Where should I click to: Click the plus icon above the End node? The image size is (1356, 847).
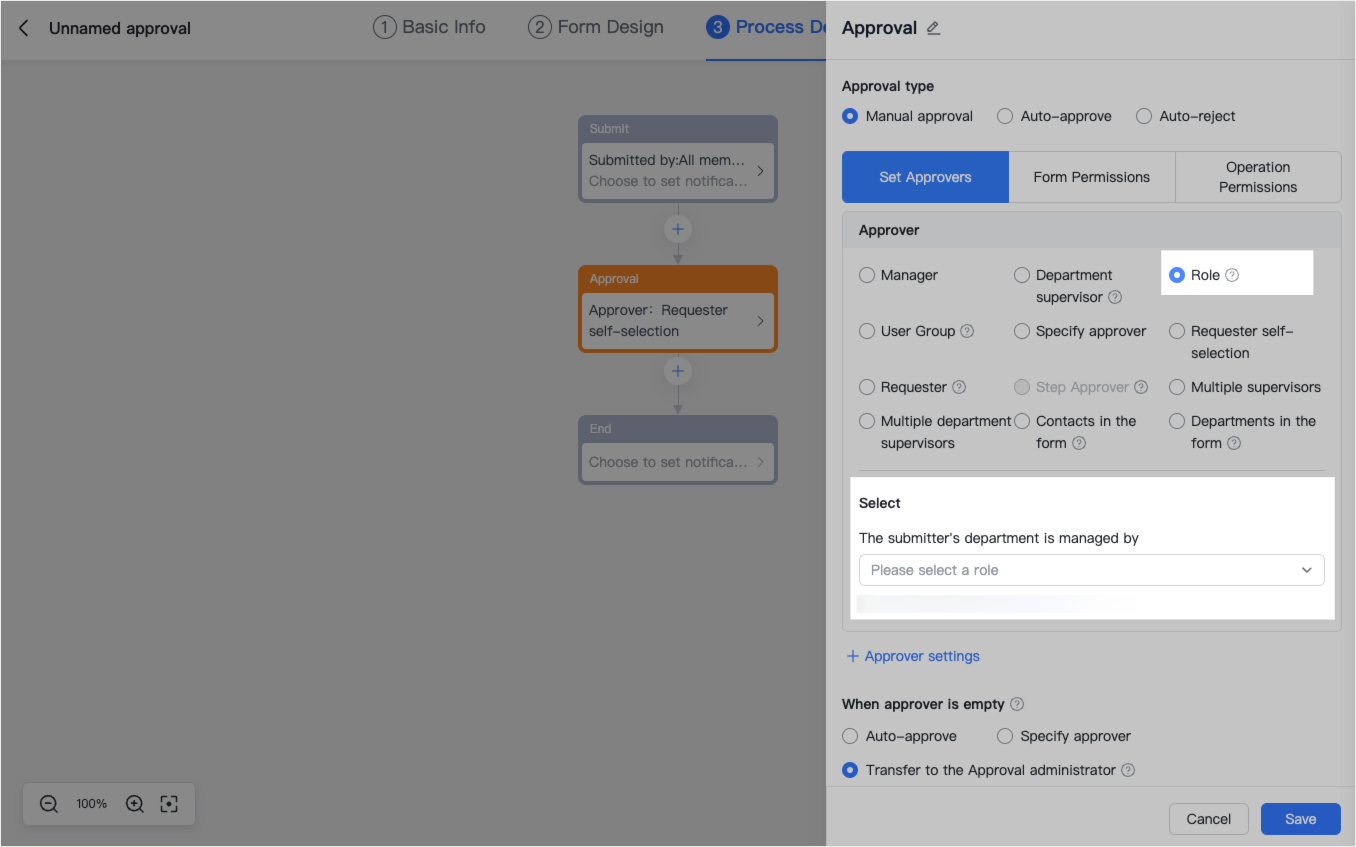click(x=677, y=370)
